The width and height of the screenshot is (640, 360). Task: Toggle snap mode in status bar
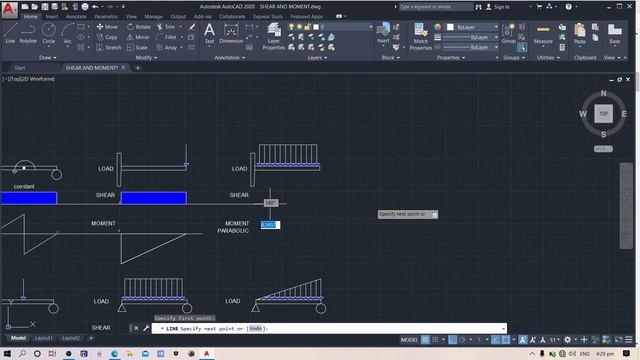click(436, 340)
